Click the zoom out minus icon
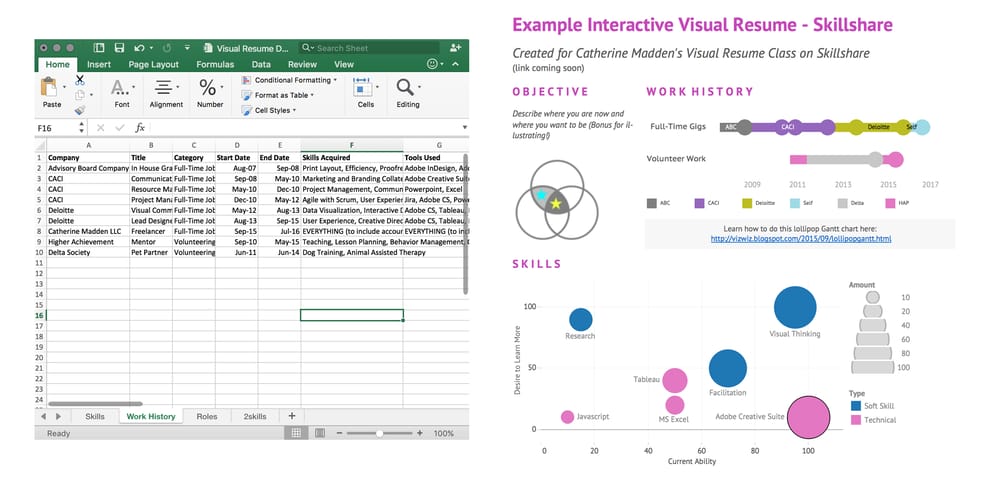Image resolution: width=1000 pixels, height=489 pixels. click(339, 433)
